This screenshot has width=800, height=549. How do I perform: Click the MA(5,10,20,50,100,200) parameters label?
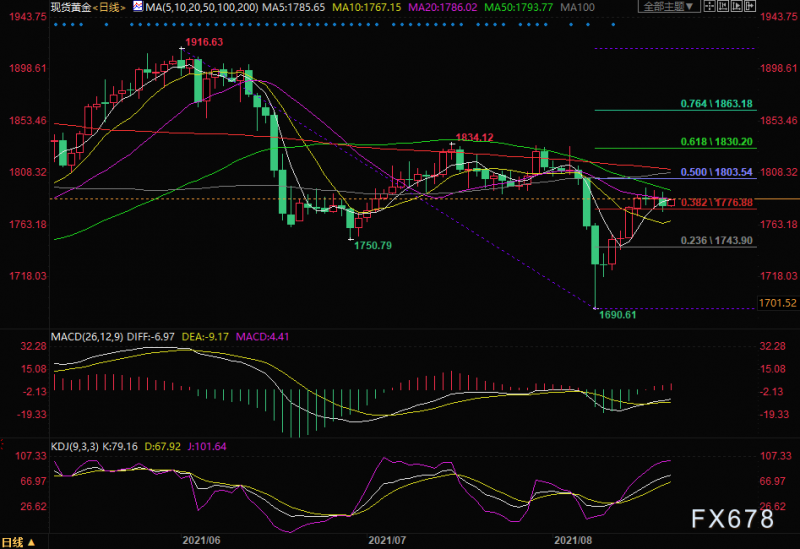[202, 7]
